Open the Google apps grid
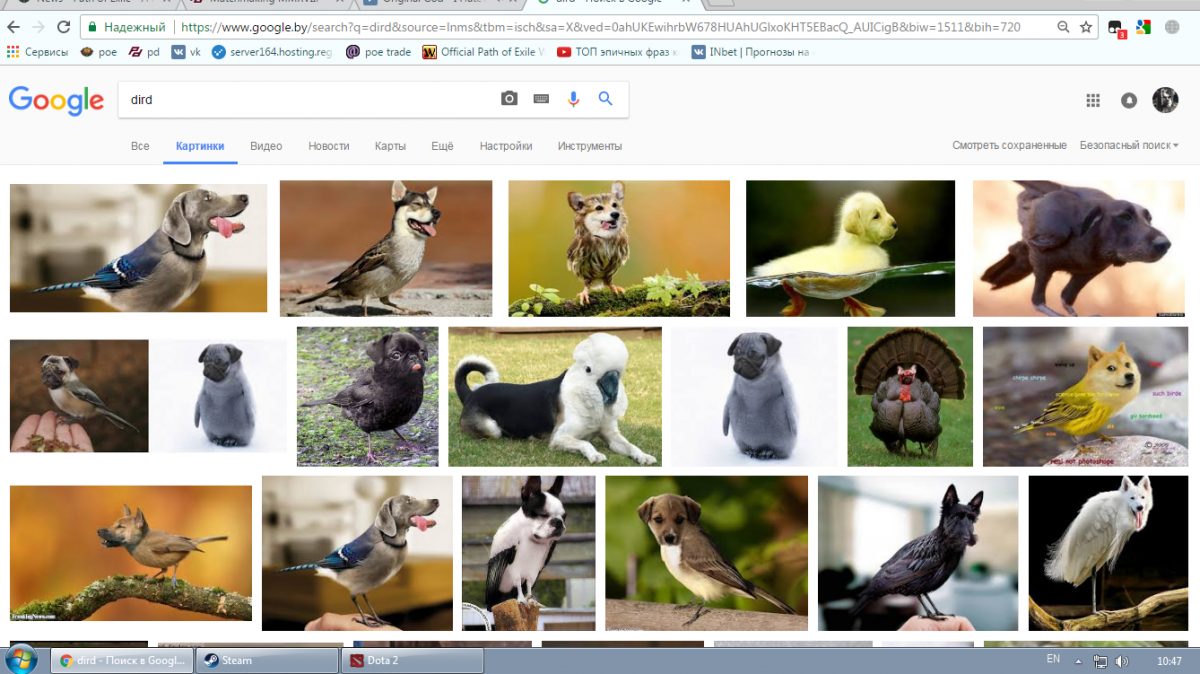 [x=1093, y=100]
